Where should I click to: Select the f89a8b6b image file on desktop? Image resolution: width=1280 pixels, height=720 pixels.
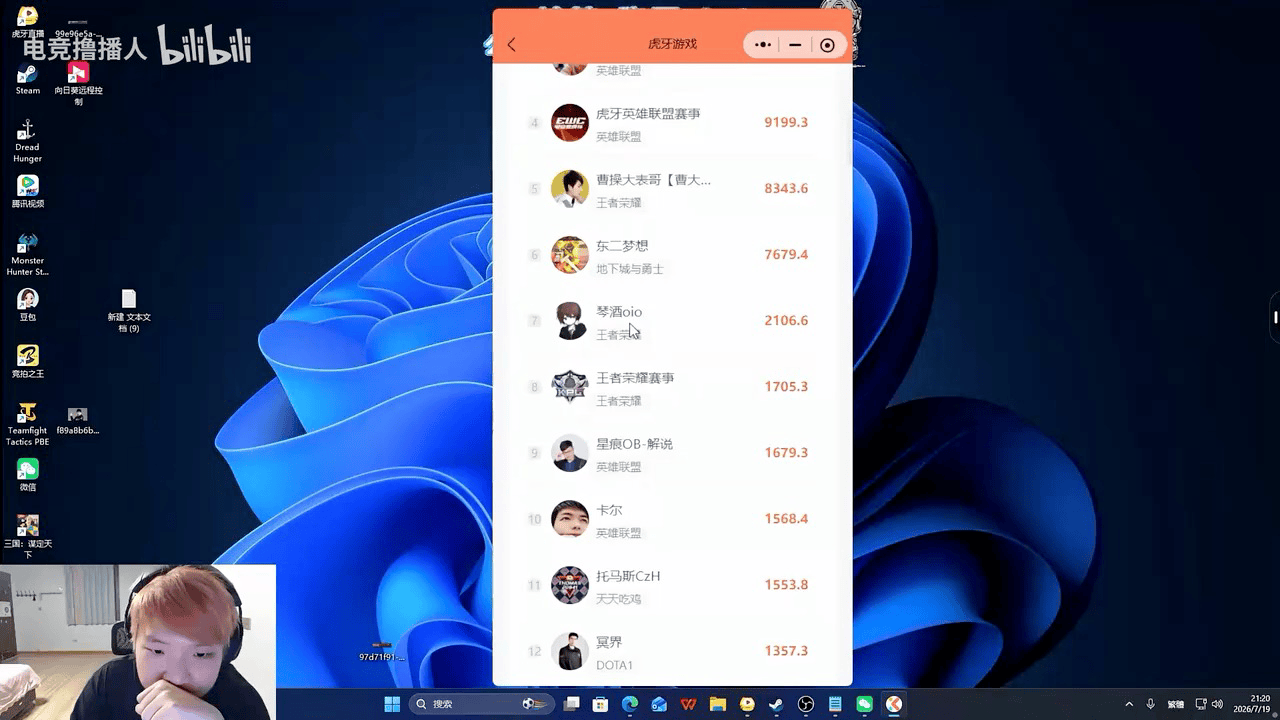pyautogui.click(x=78, y=420)
